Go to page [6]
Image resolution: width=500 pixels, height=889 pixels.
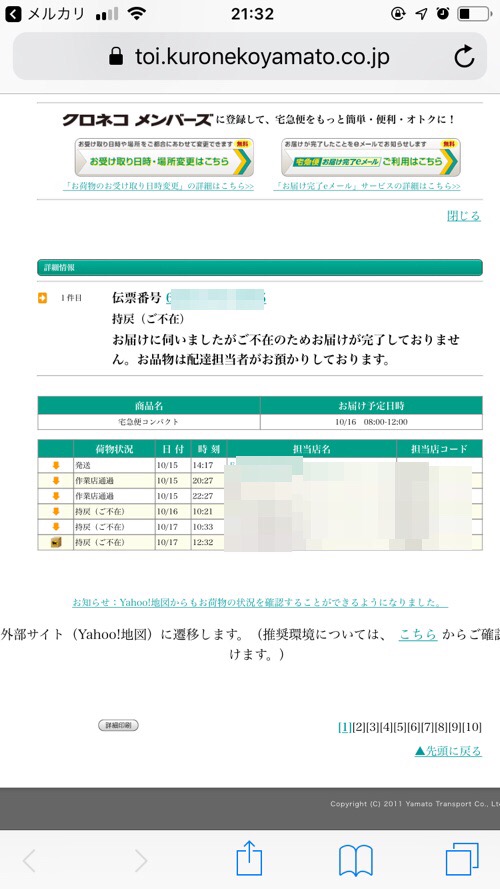(413, 727)
